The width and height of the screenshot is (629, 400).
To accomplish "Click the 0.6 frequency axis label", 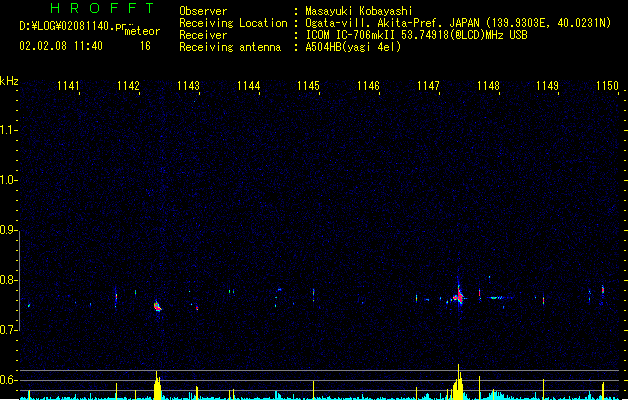I will pyautogui.click(x=7, y=380).
